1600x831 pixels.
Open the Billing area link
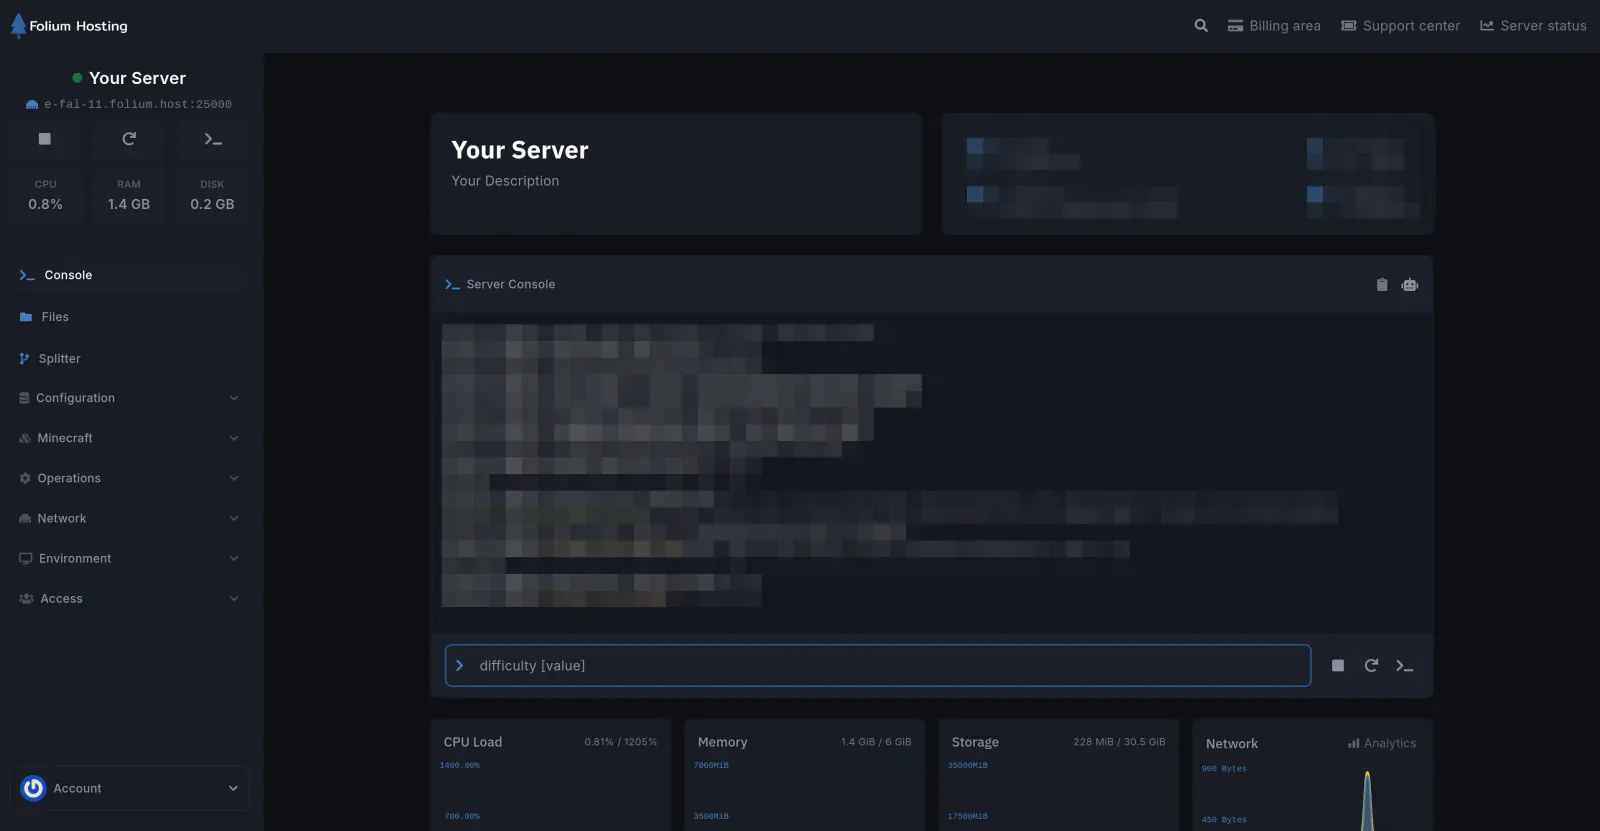(x=1274, y=26)
